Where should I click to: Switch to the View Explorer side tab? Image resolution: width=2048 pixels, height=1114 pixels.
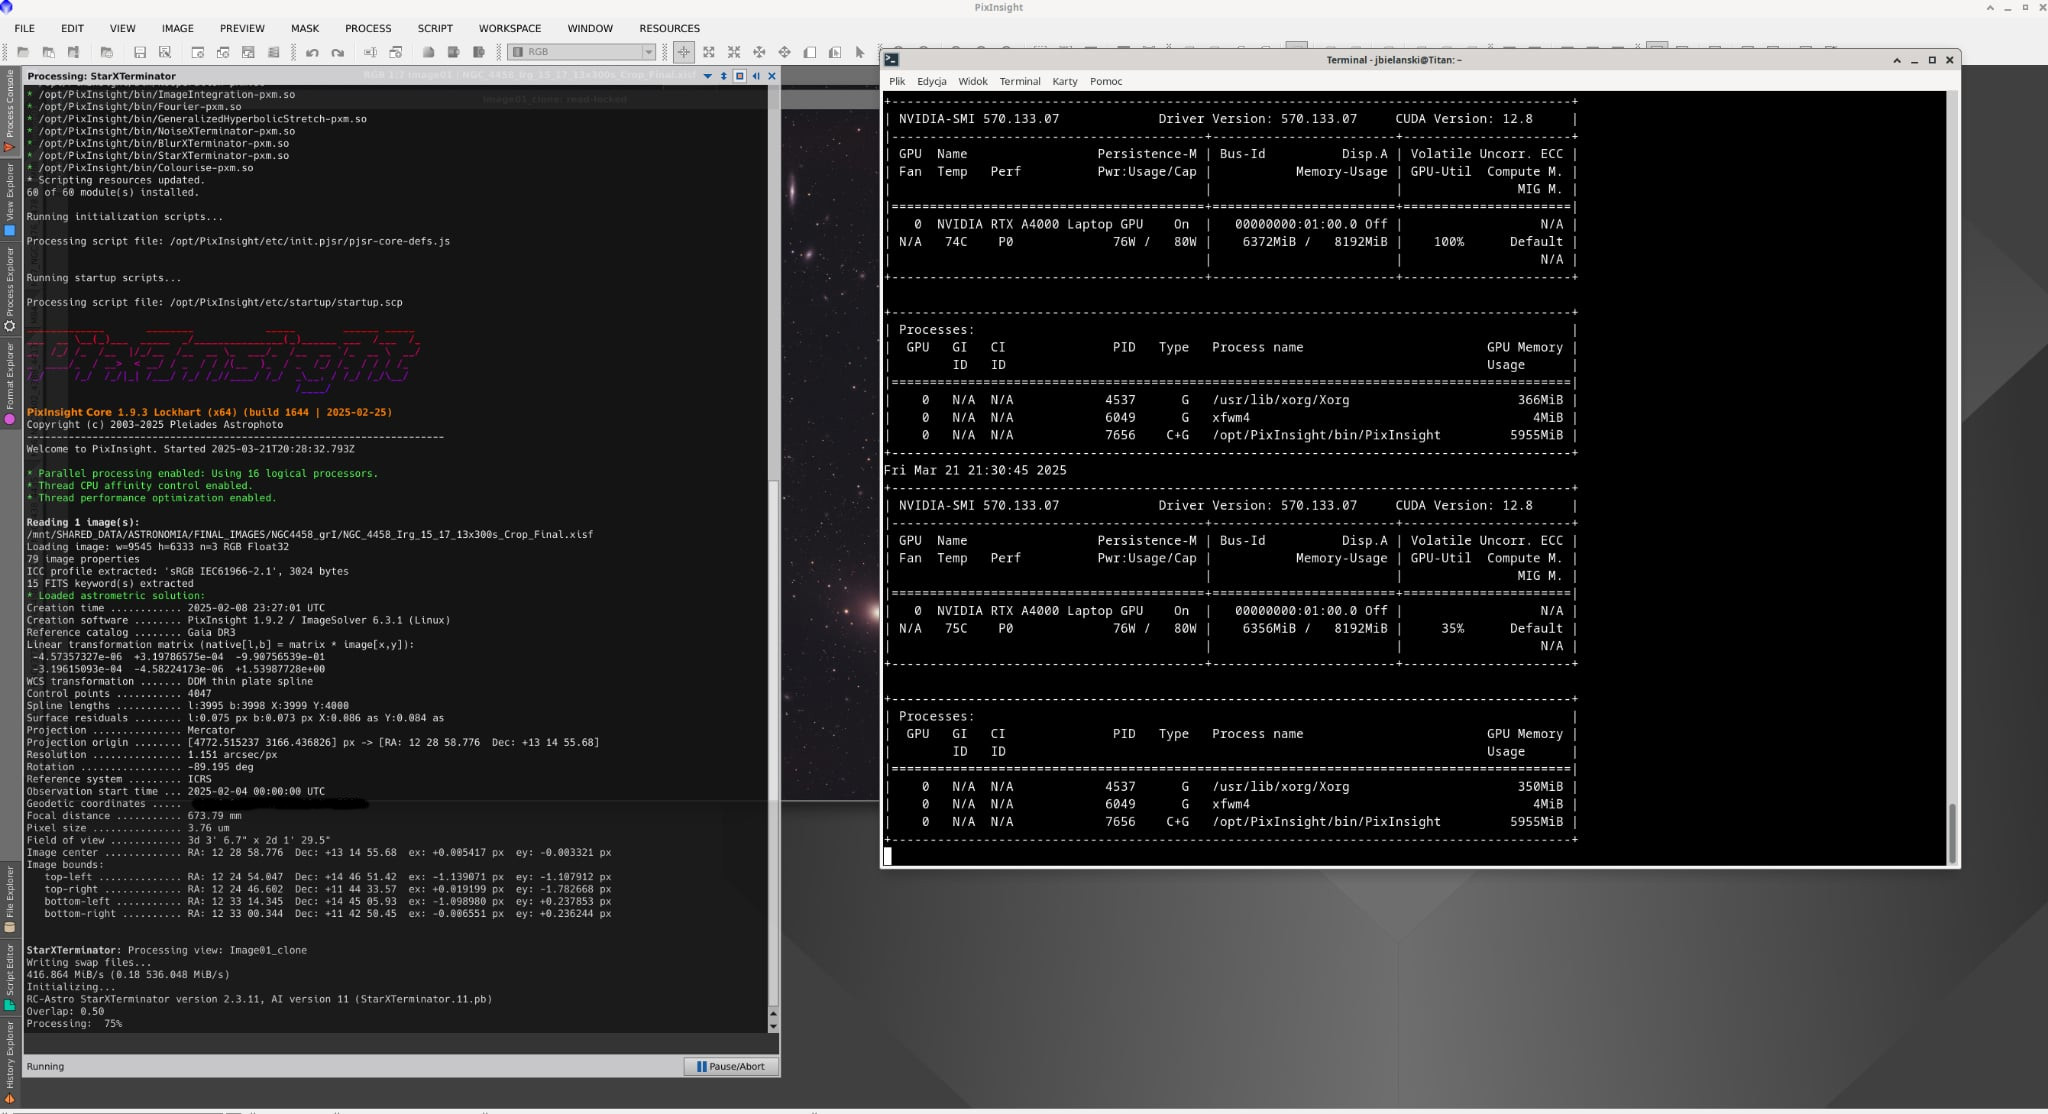(10, 198)
